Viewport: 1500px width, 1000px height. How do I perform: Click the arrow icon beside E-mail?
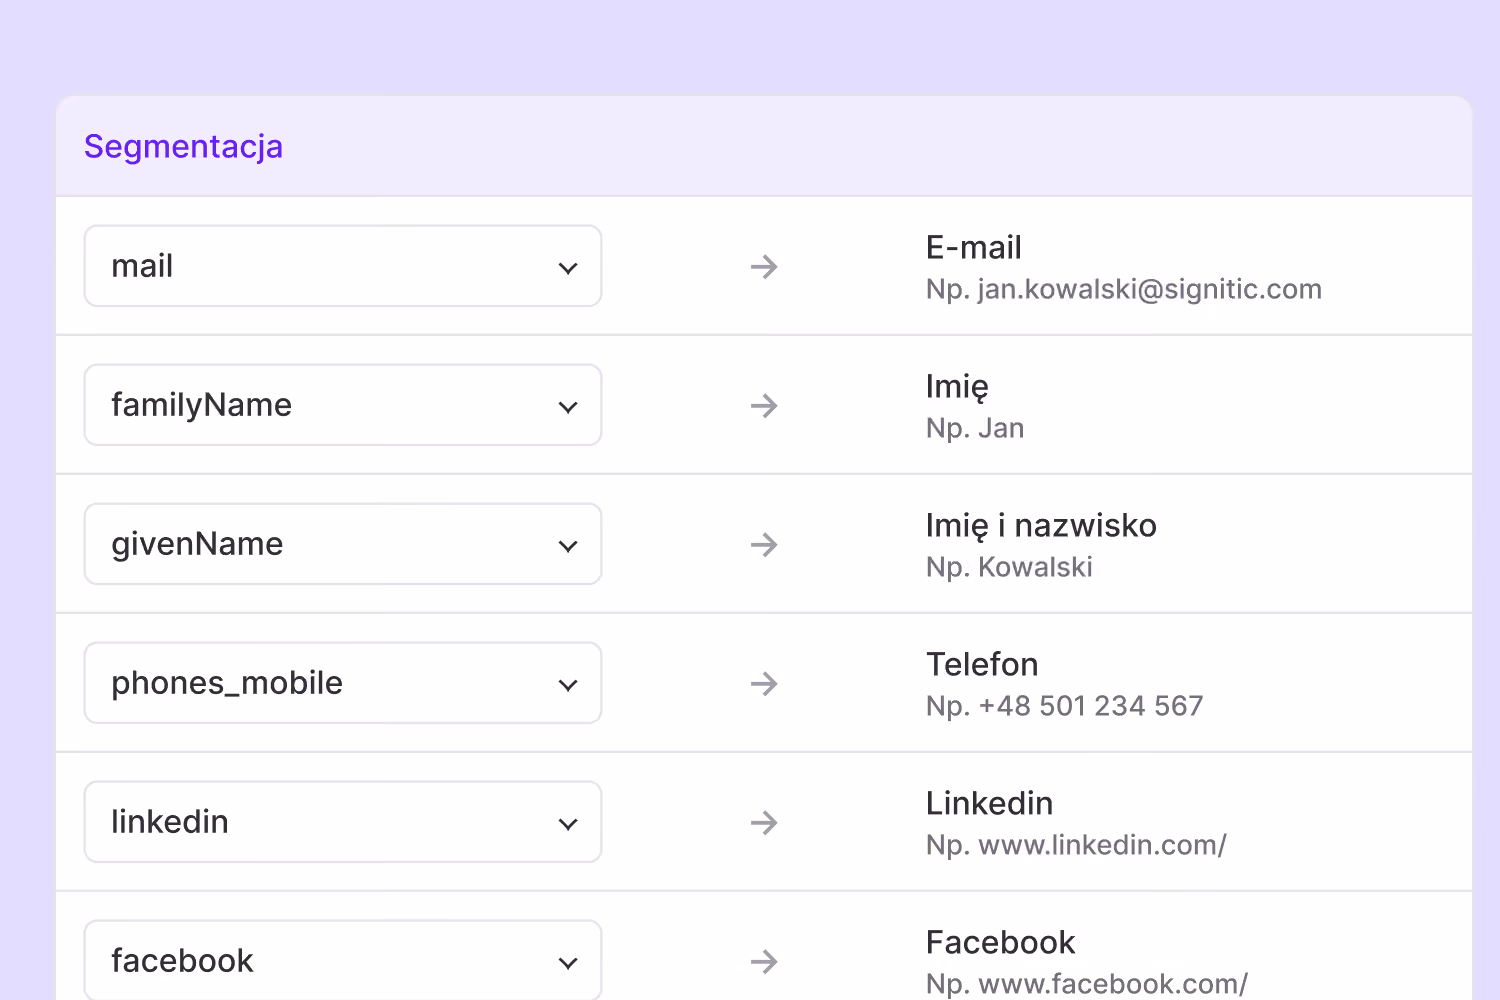[764, 267]
